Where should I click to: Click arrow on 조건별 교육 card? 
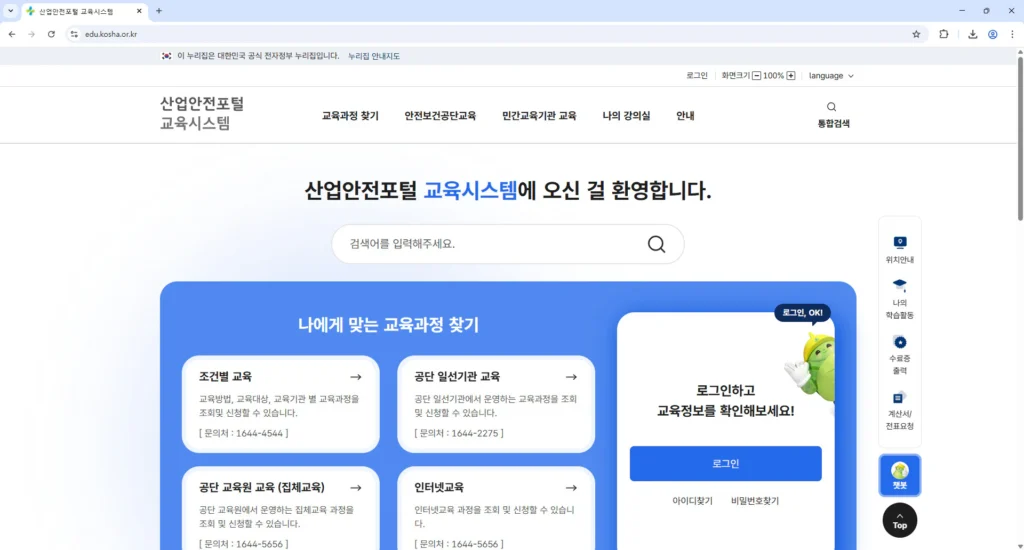tap(355, 377)
